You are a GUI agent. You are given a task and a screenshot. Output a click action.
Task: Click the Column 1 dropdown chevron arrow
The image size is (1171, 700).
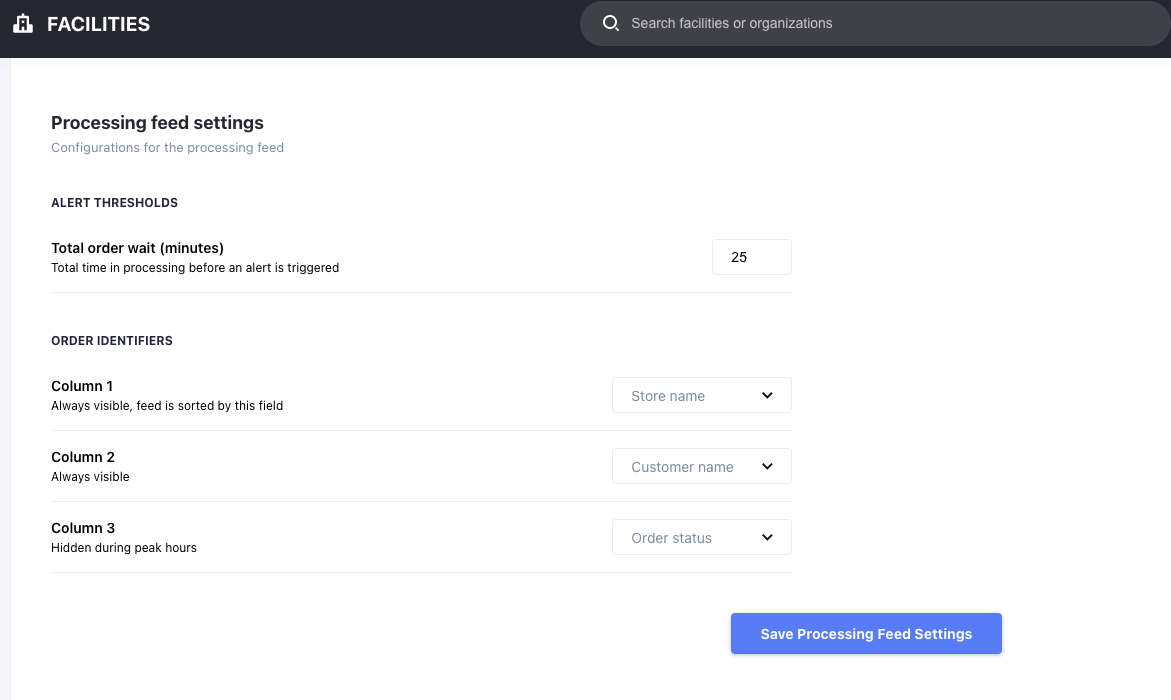click(x=767, y=395)
